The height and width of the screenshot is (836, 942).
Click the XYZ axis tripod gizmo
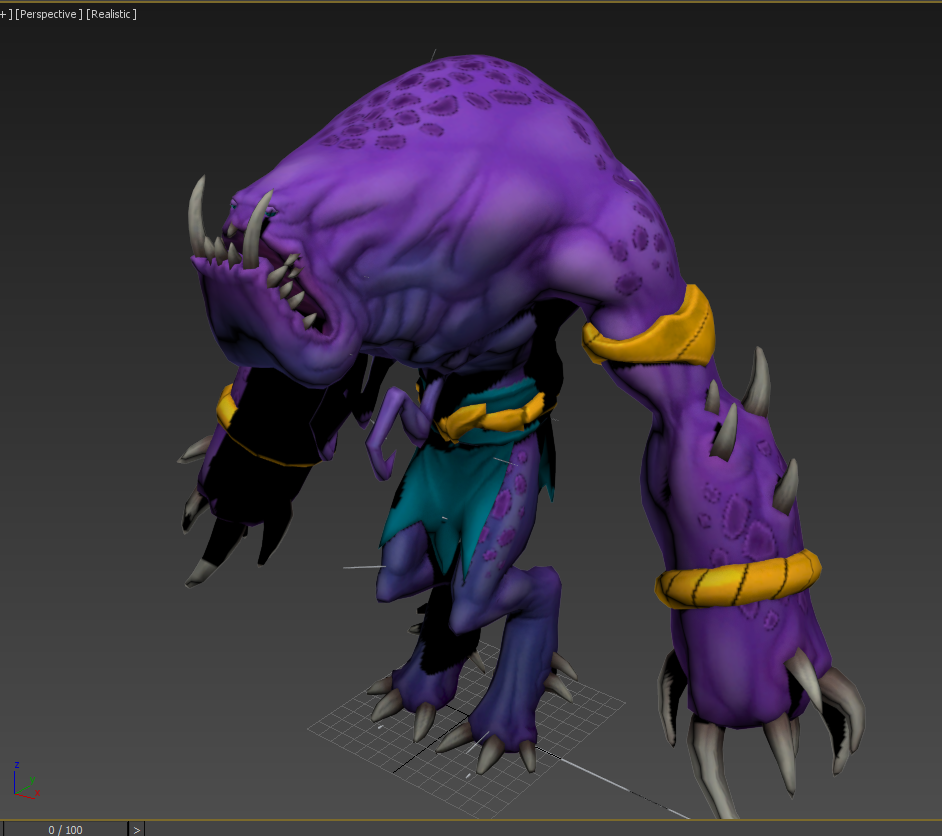coord(26,780)
